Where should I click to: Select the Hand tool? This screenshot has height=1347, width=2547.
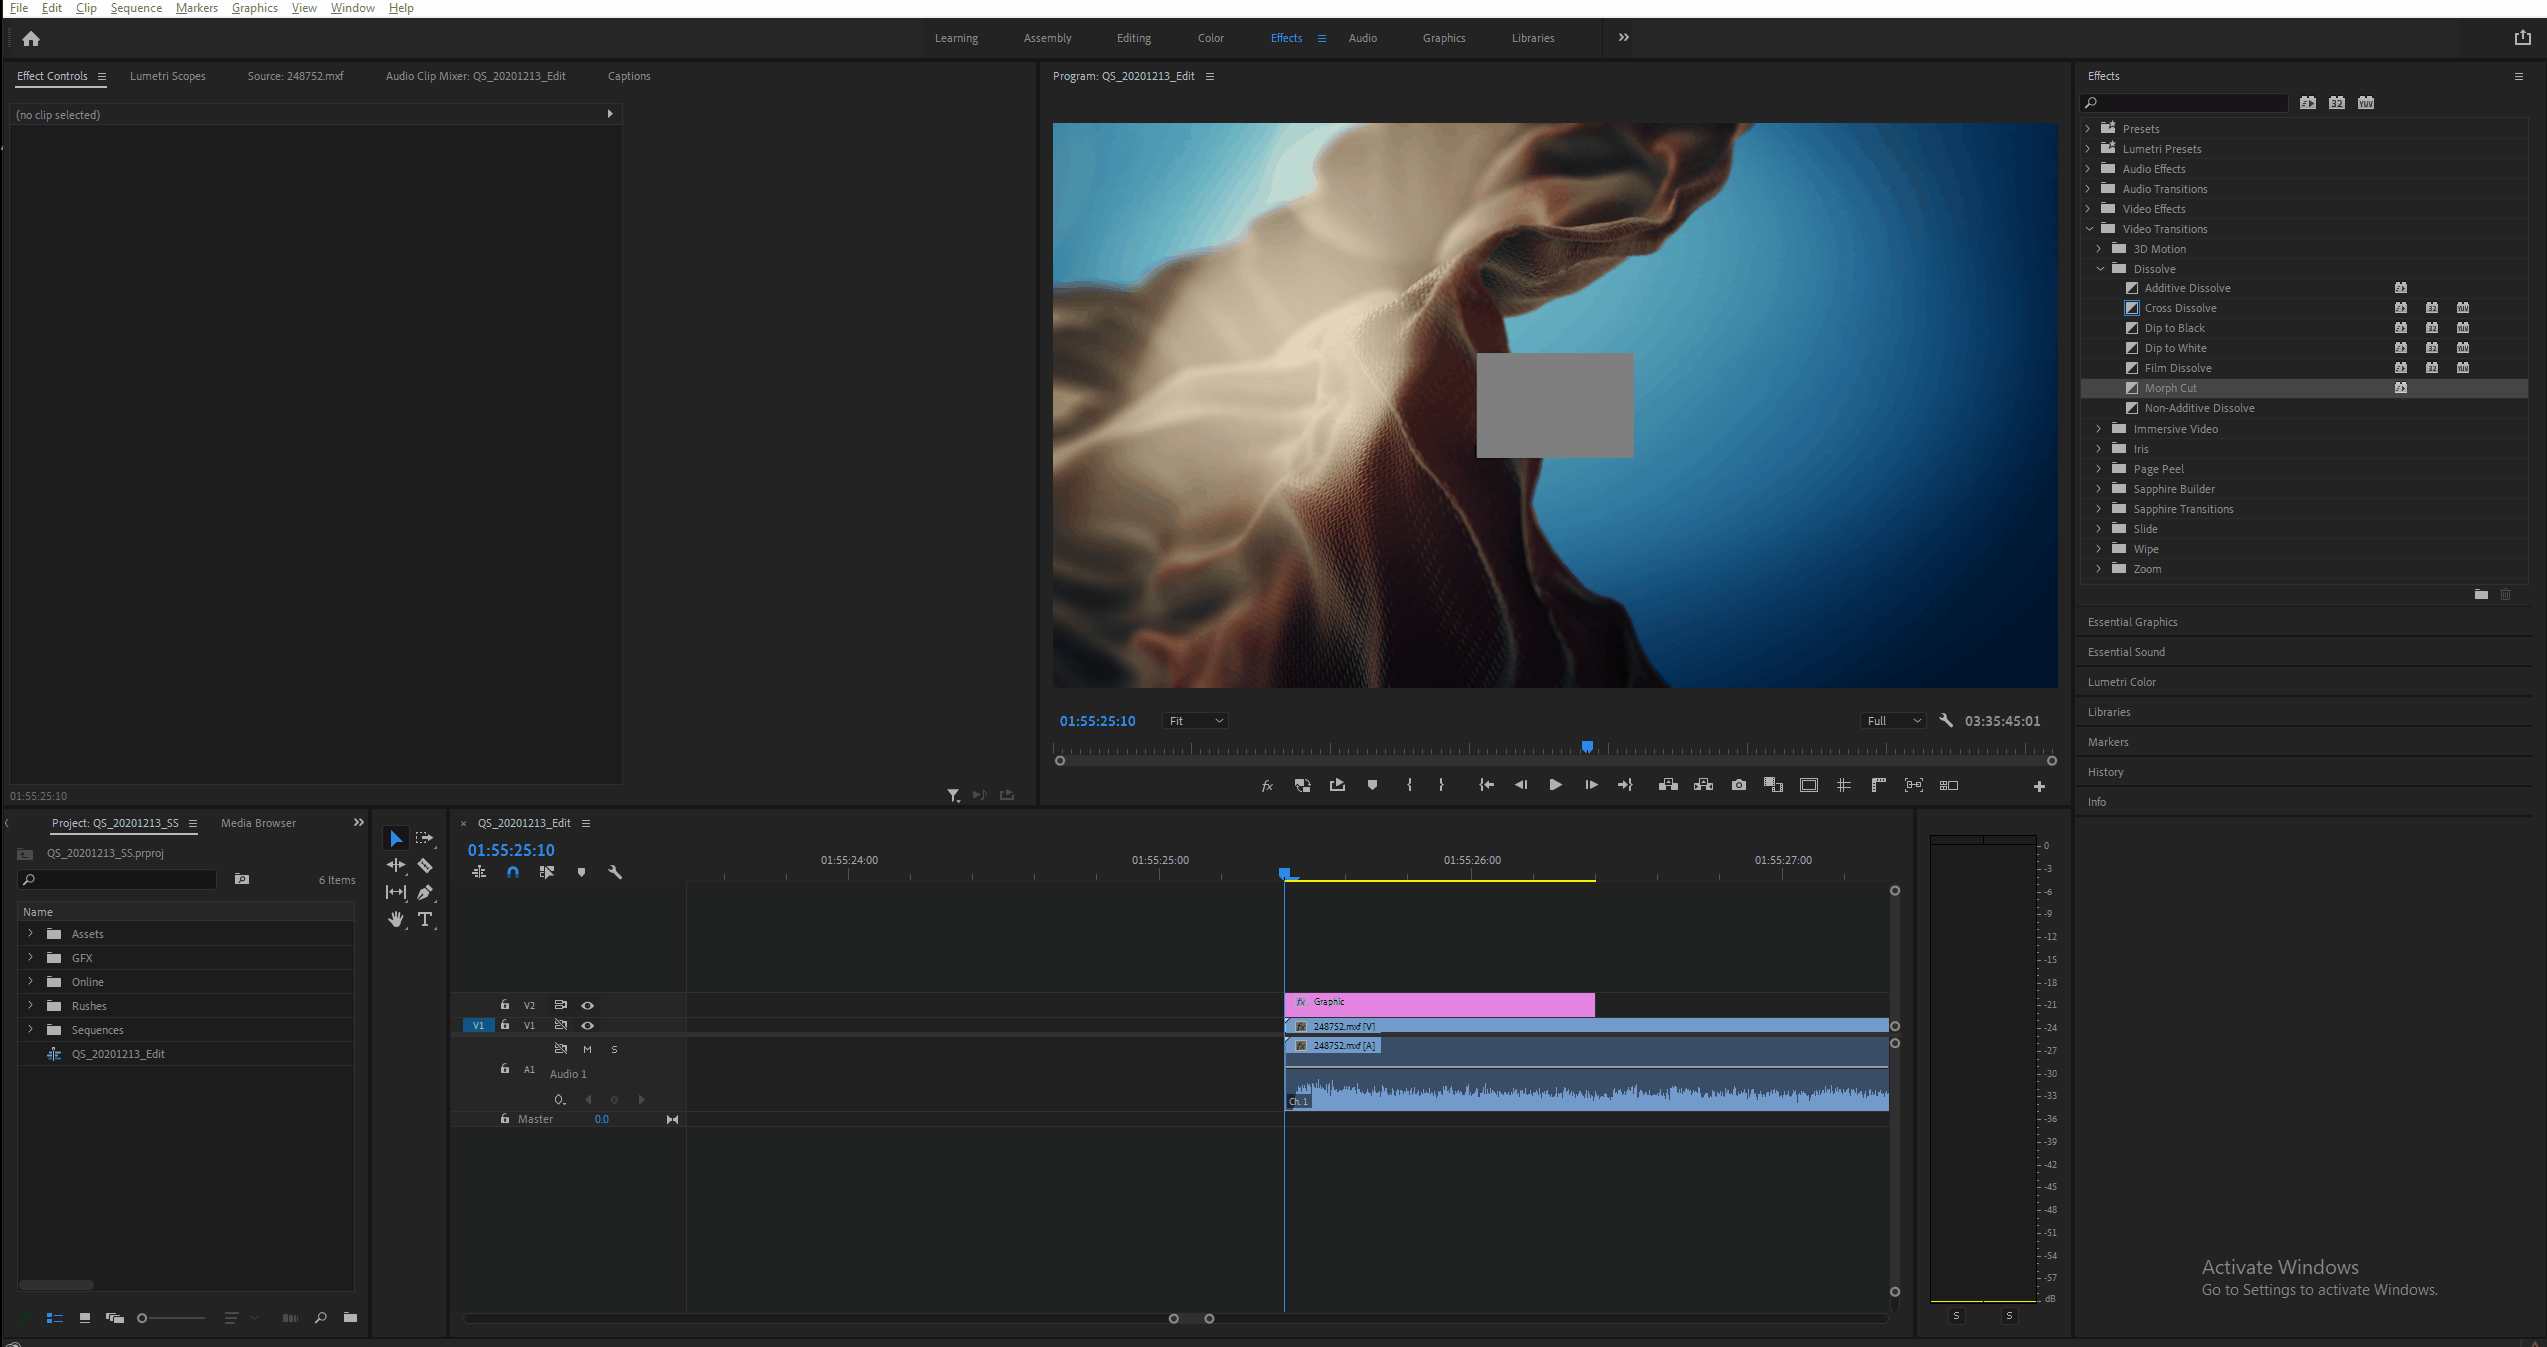396,919
